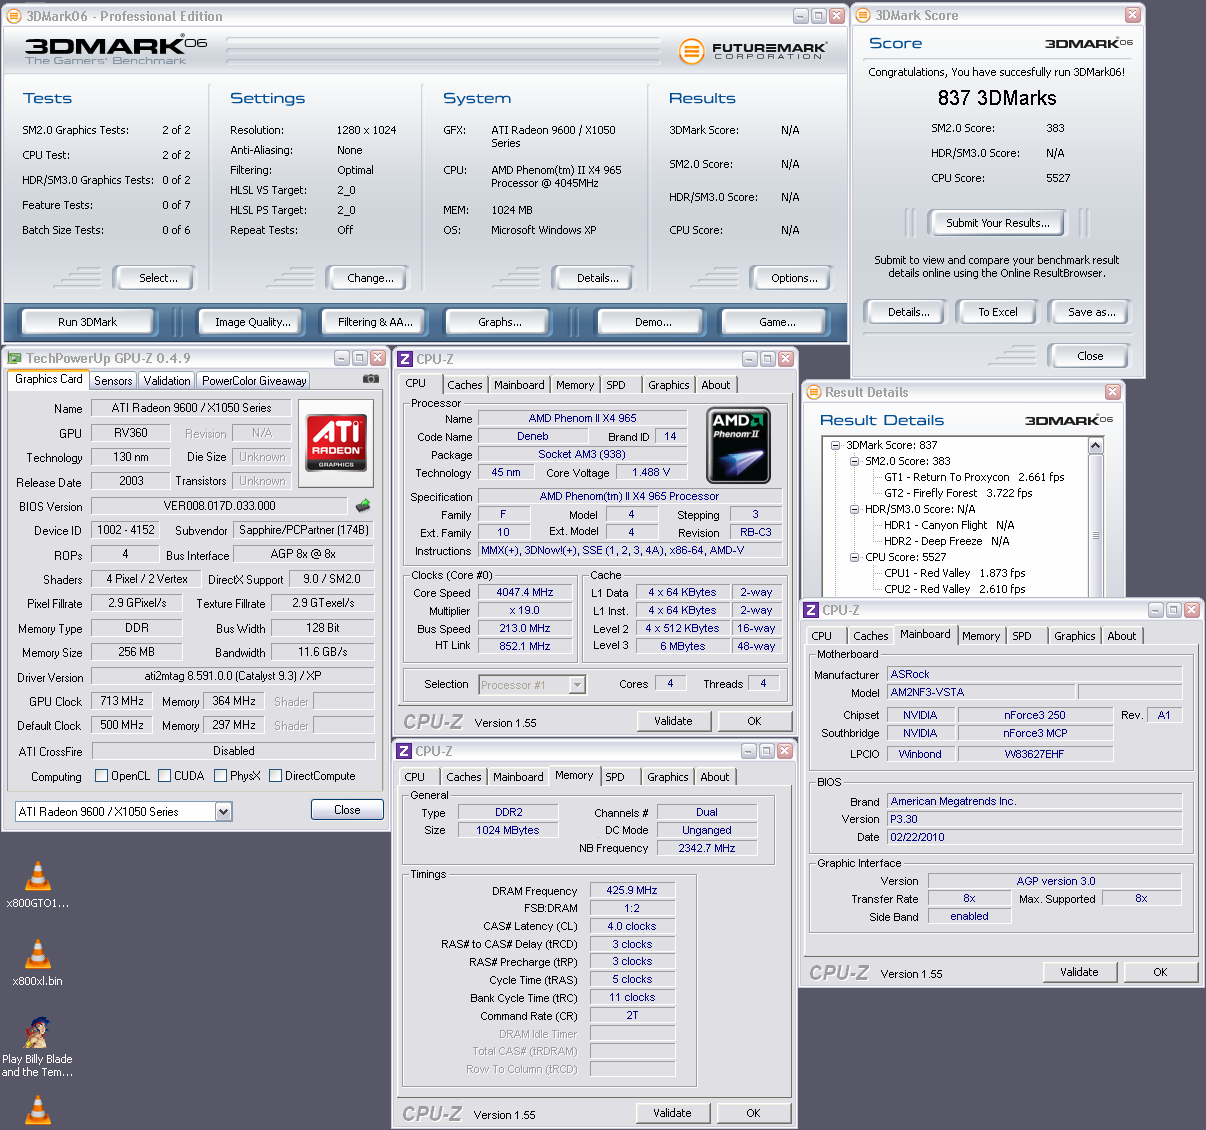This screenshot has width=1206, height=1130.
Task: Open Image Quality... settings
Action: point(253,322)
